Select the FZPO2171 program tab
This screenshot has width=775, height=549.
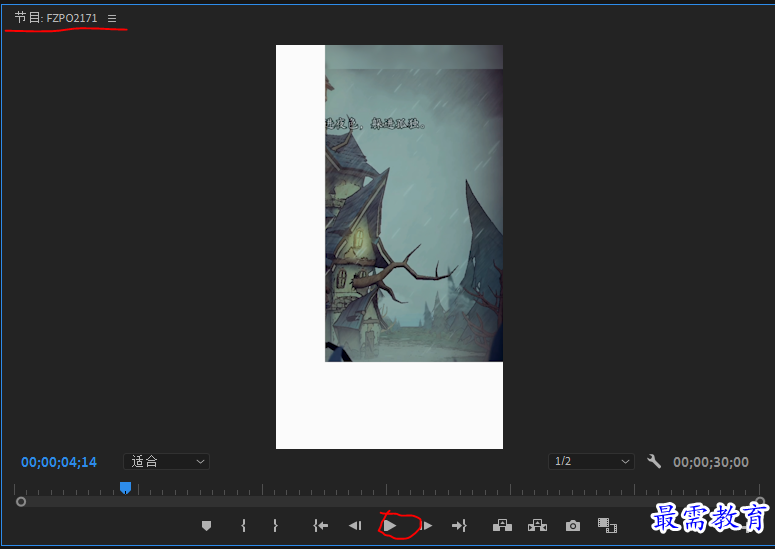56,18
